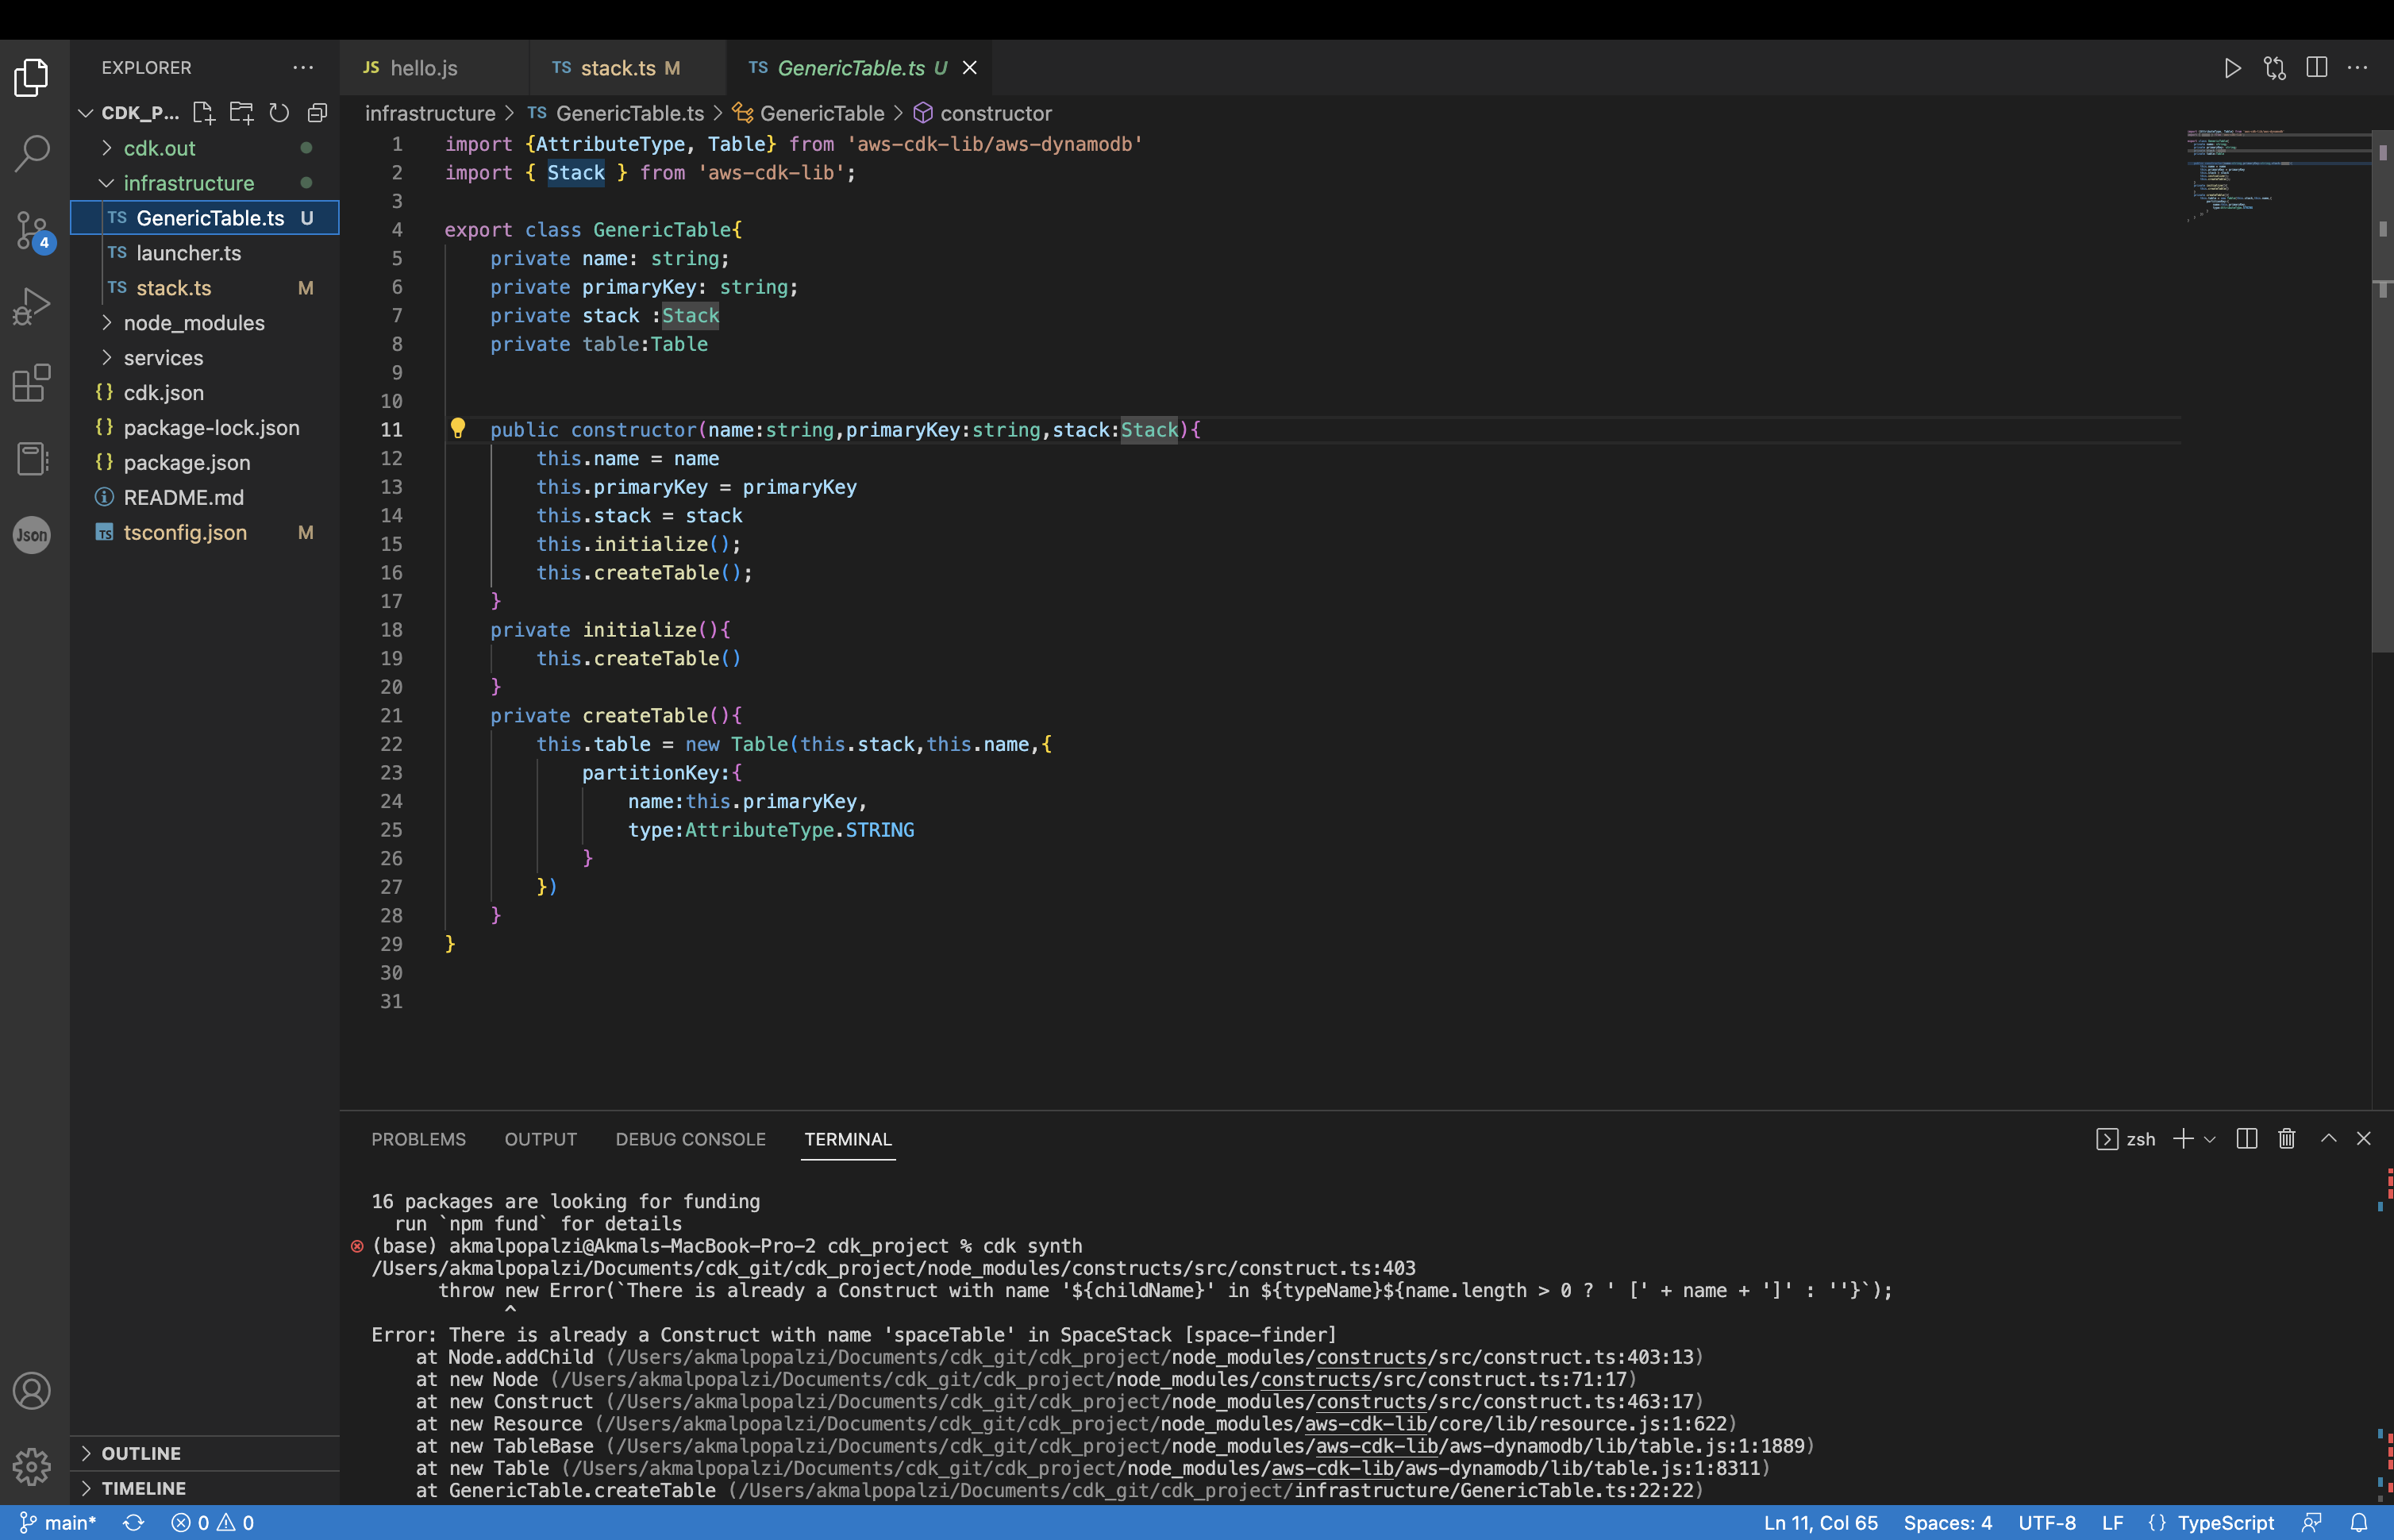Click main* branch in status bar
The width and height of the screenshot is (2394, 1540).
pos(58,1522)
